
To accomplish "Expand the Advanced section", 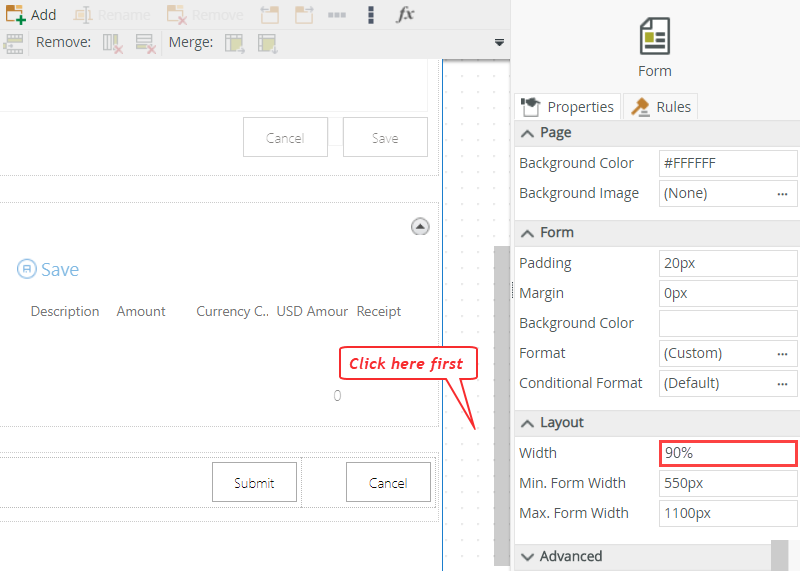I will 528,557.
